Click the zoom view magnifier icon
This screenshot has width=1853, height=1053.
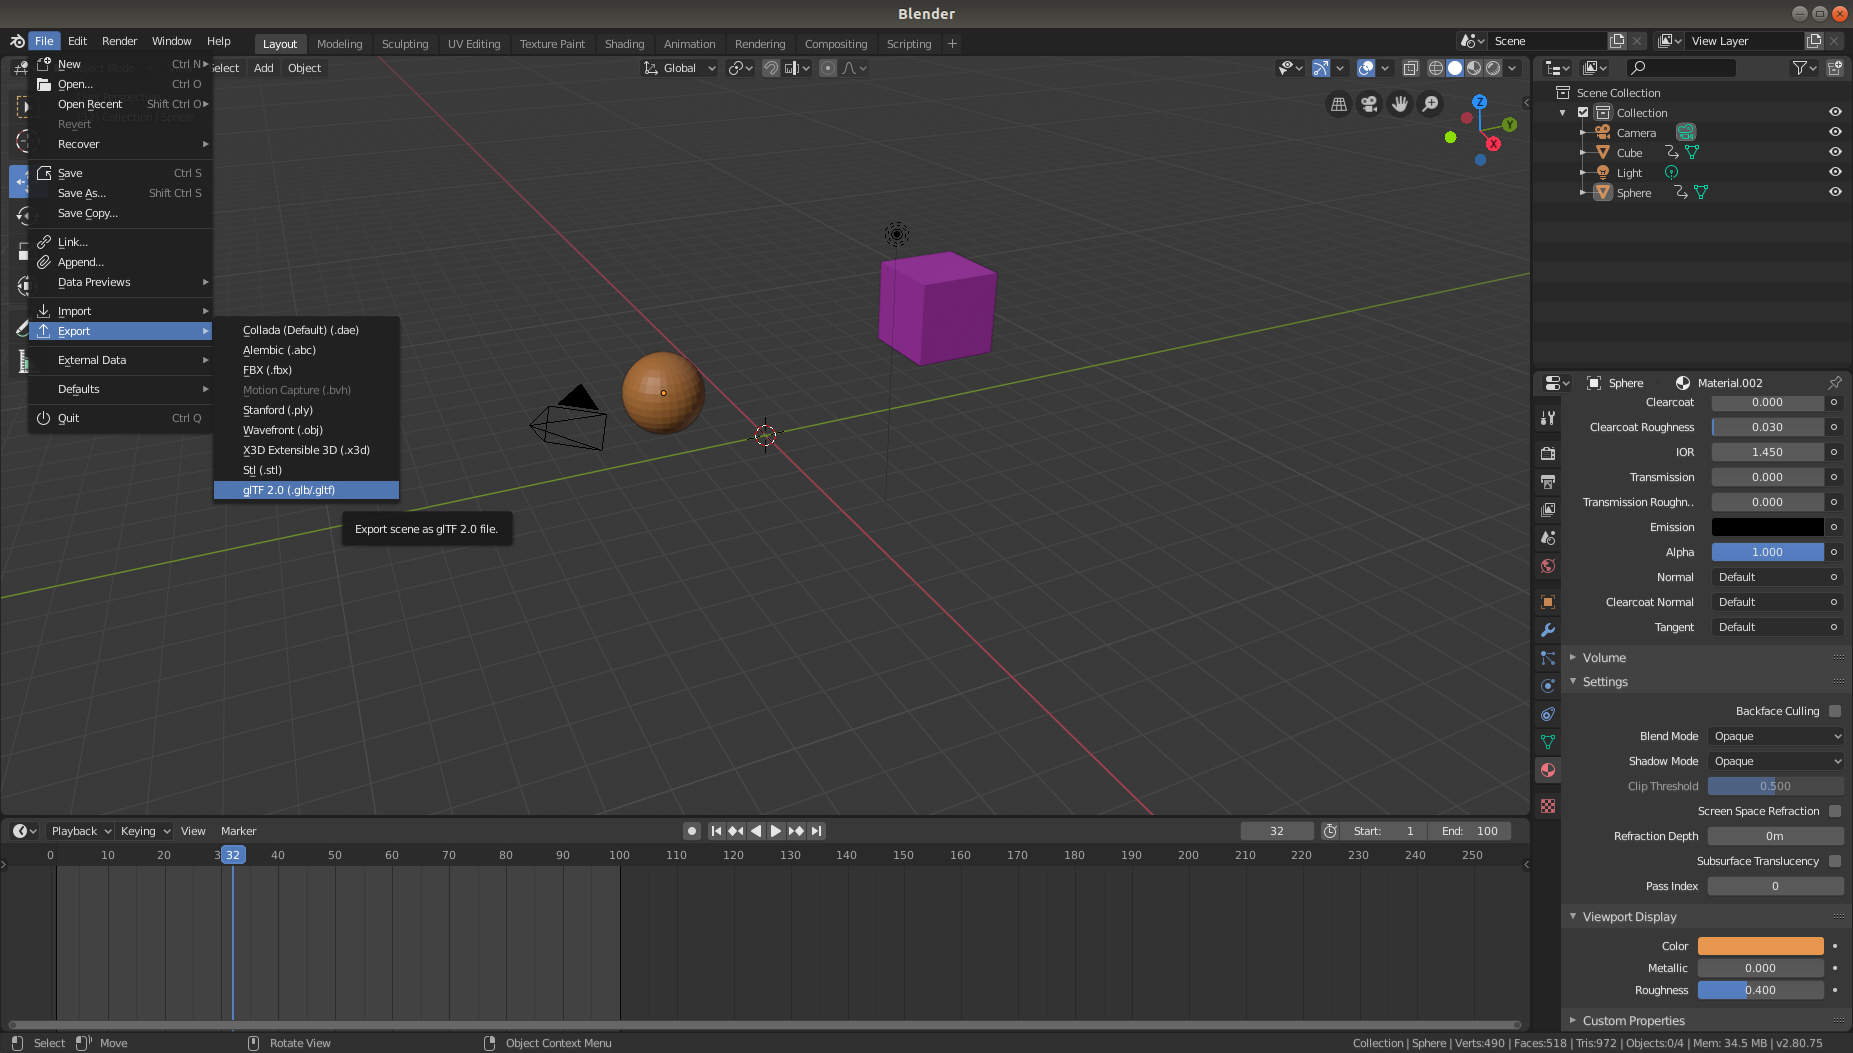tap(1431, 104)
